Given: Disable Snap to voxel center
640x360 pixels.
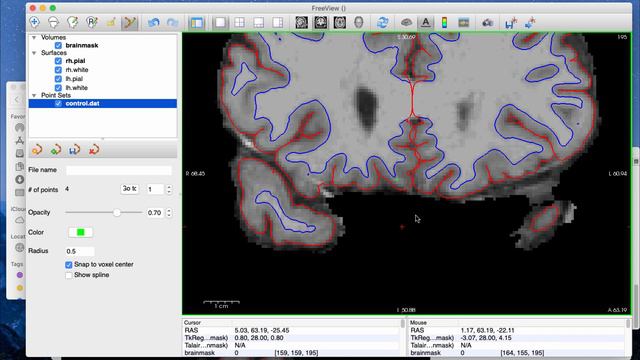Looking at the screenshot, I should [69, 265].
